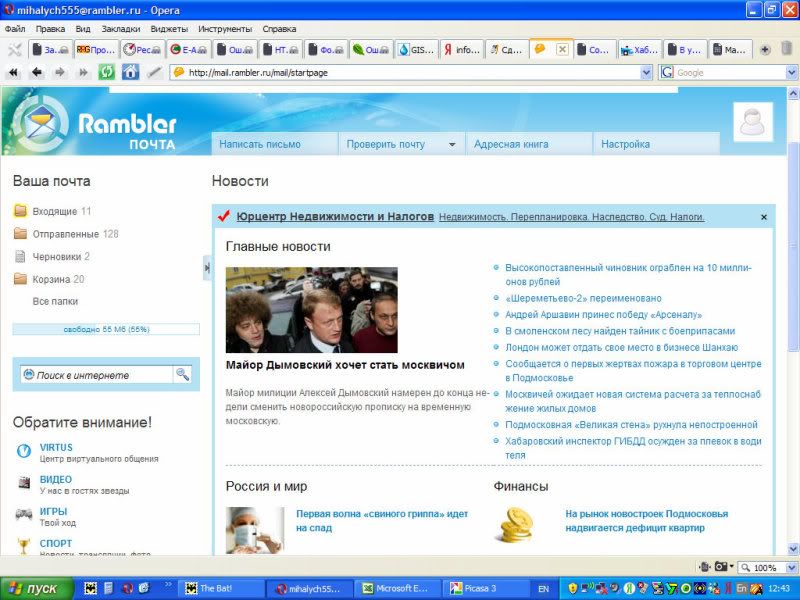Click the Fast Forward navigation button

(83, 72)
